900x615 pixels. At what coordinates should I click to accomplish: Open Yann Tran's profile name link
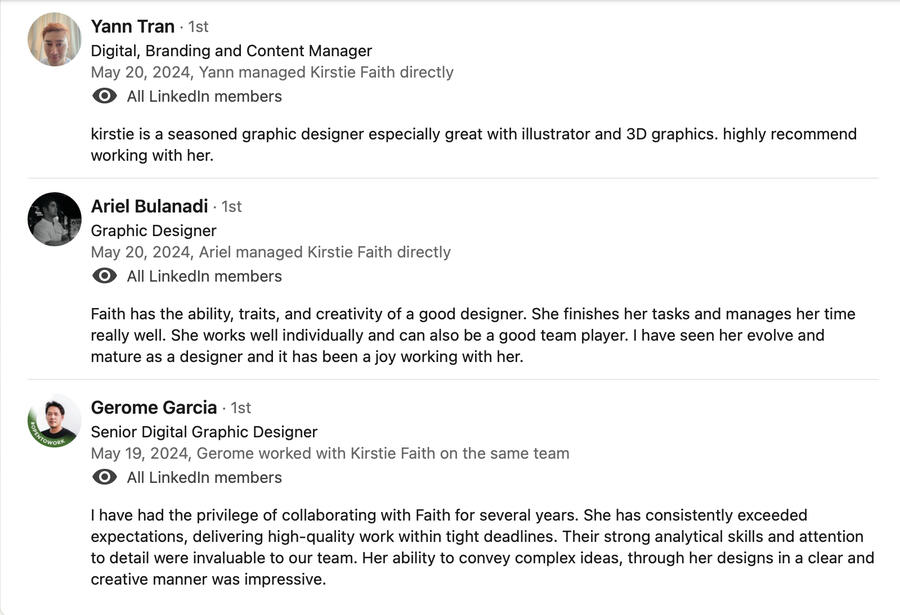click(132, 27)
